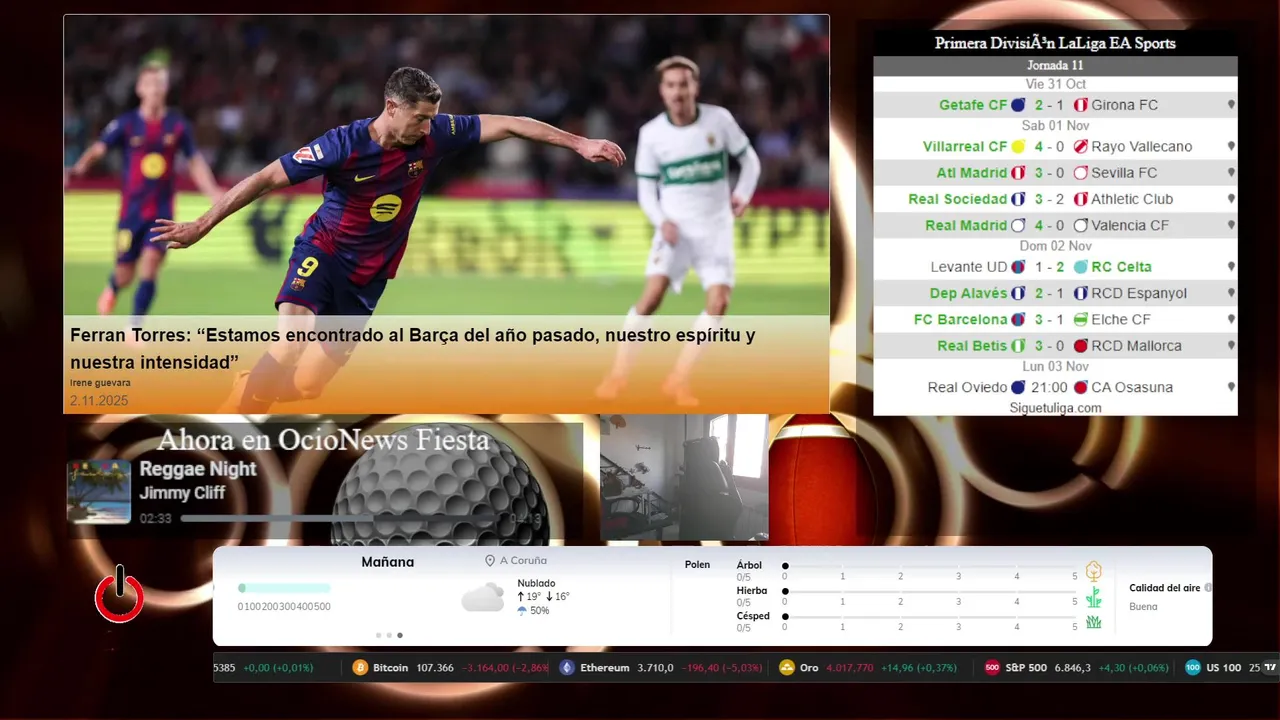Viewport: 1280px width, 720px height.
Task: Click the Elche CF green crest
Action: click(1080, 320)
